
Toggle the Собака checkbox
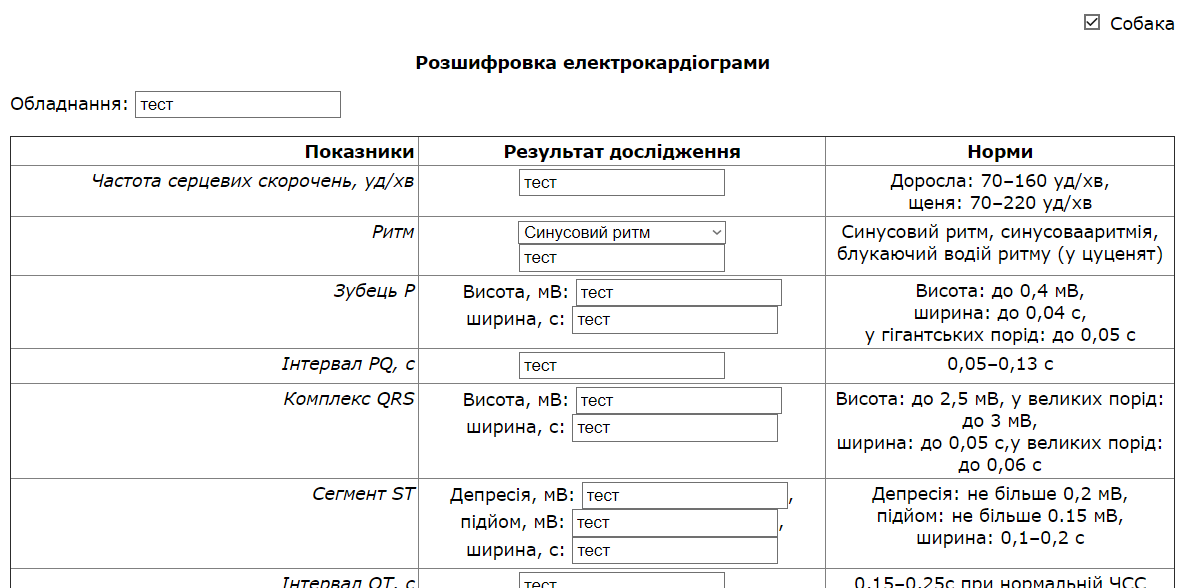[x=1092, y=22]
